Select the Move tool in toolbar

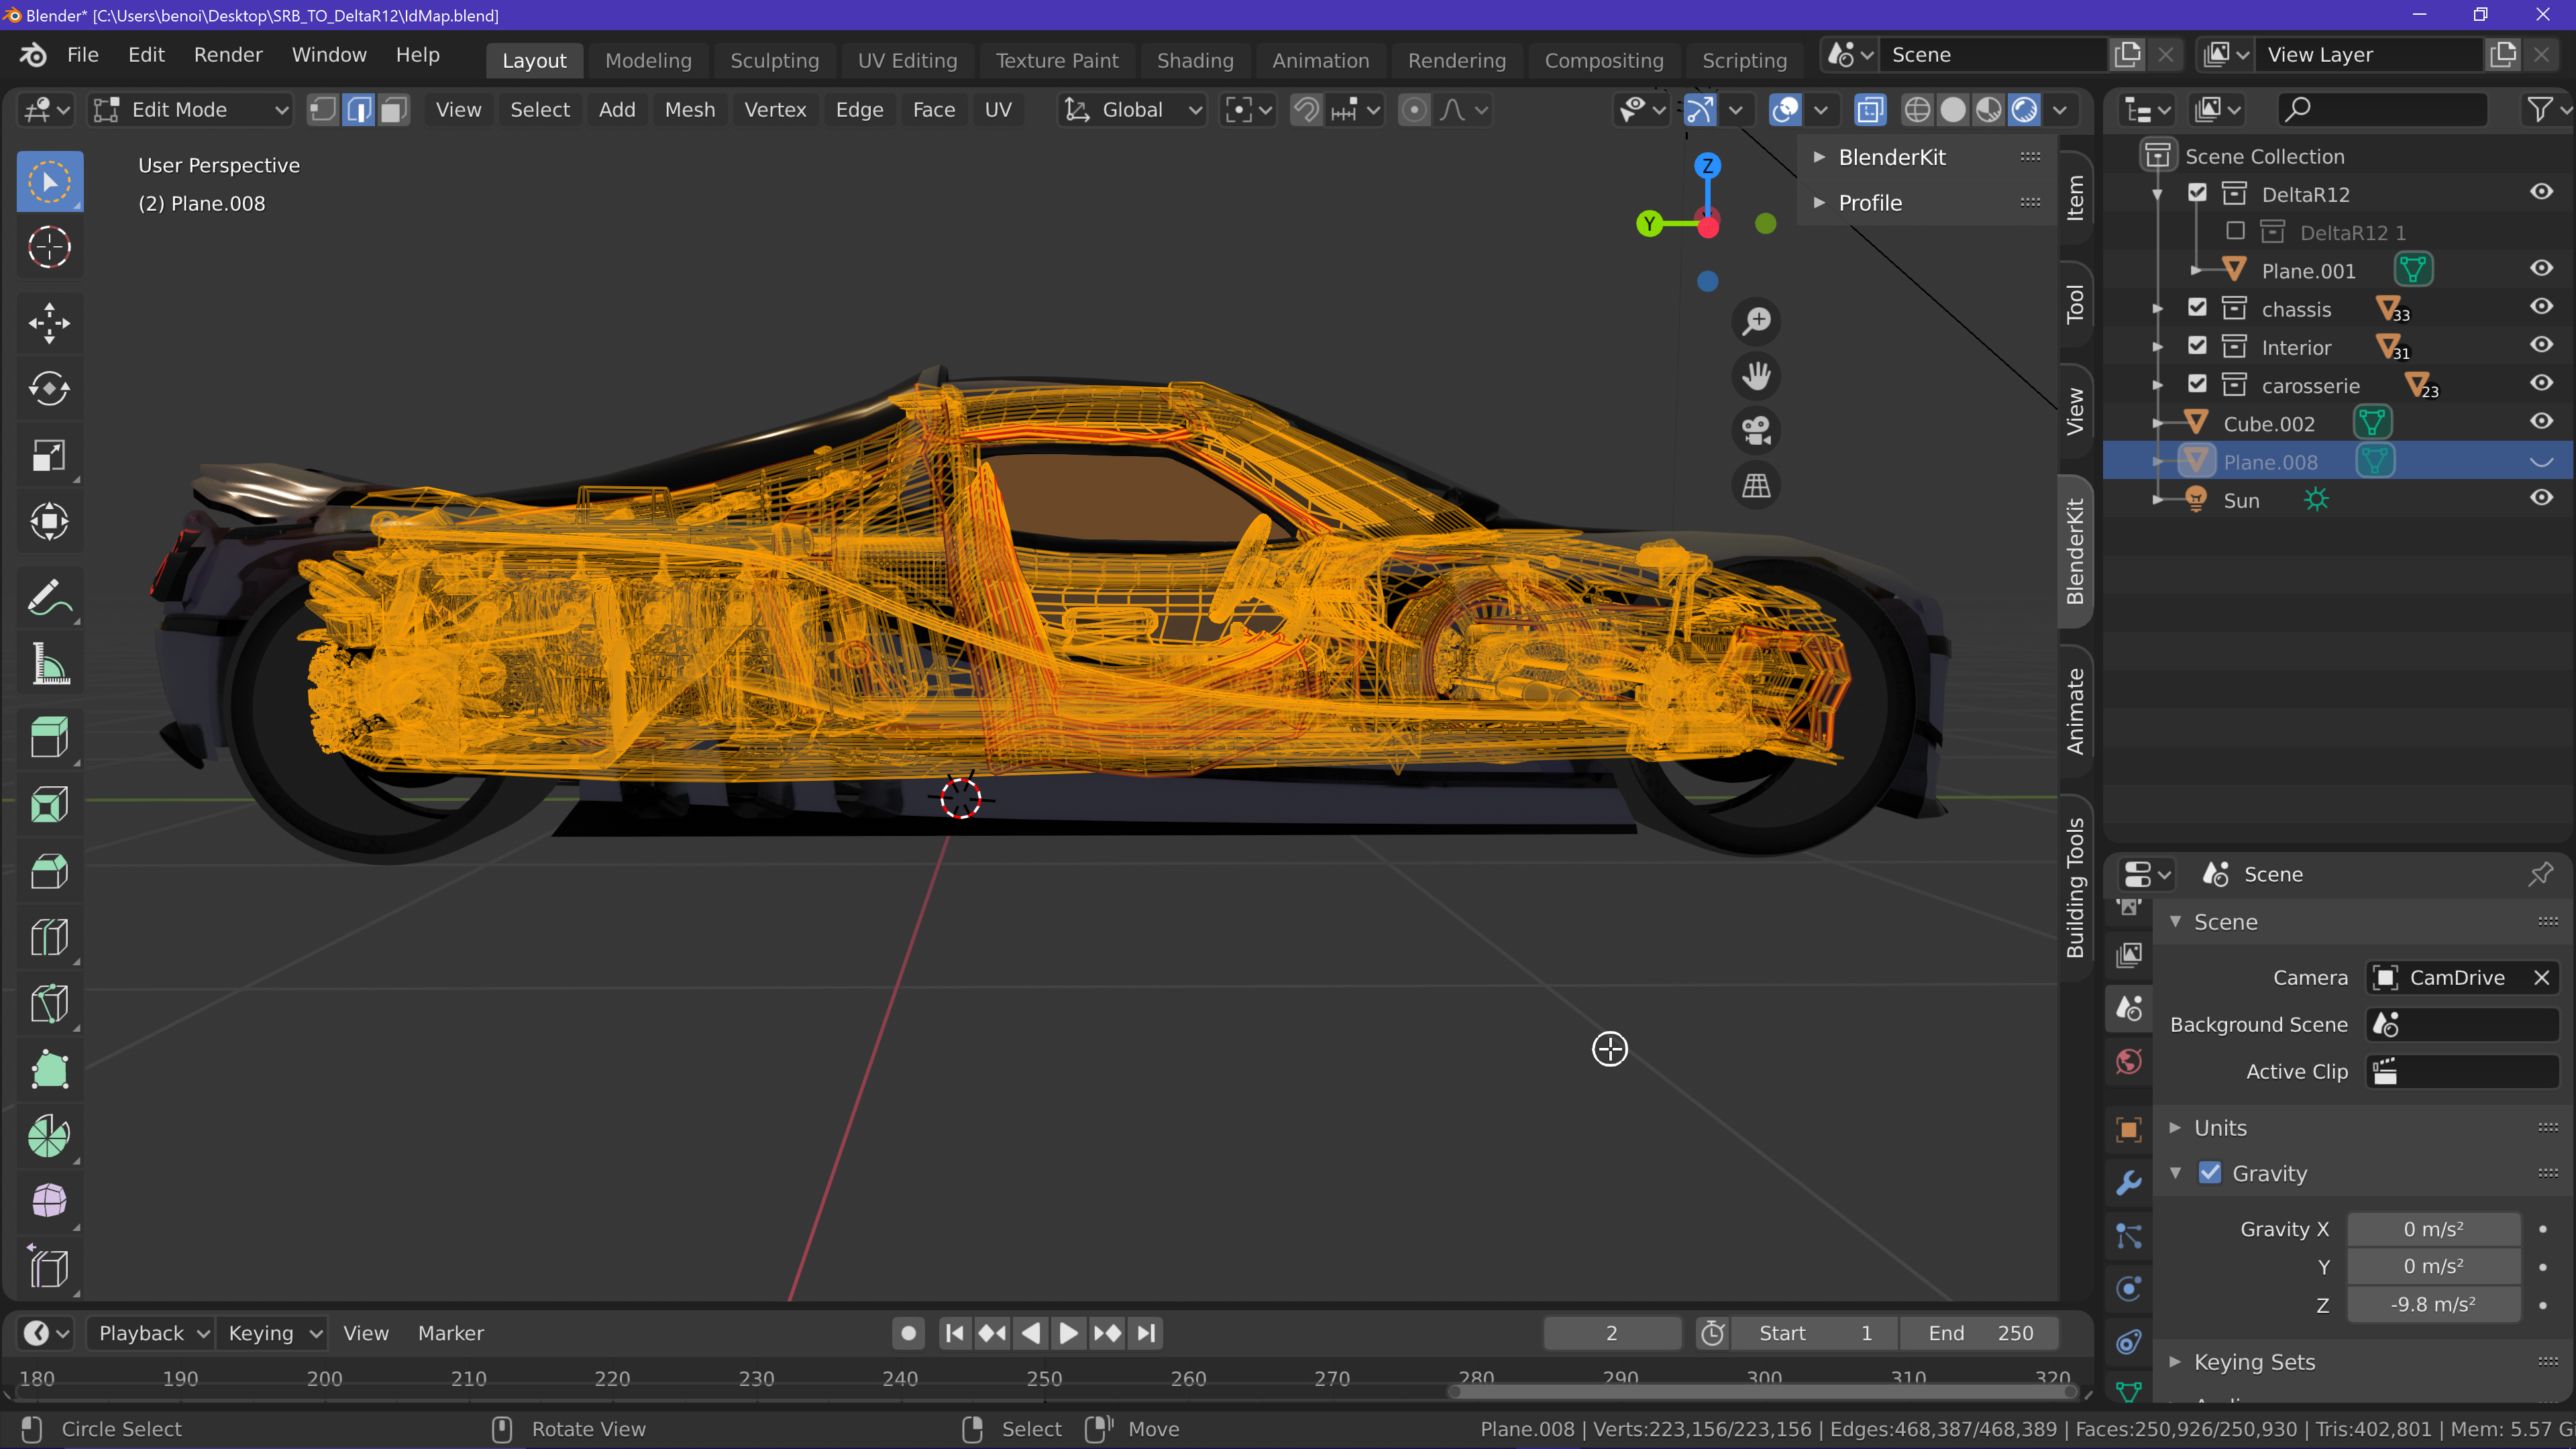pos(49,322)
